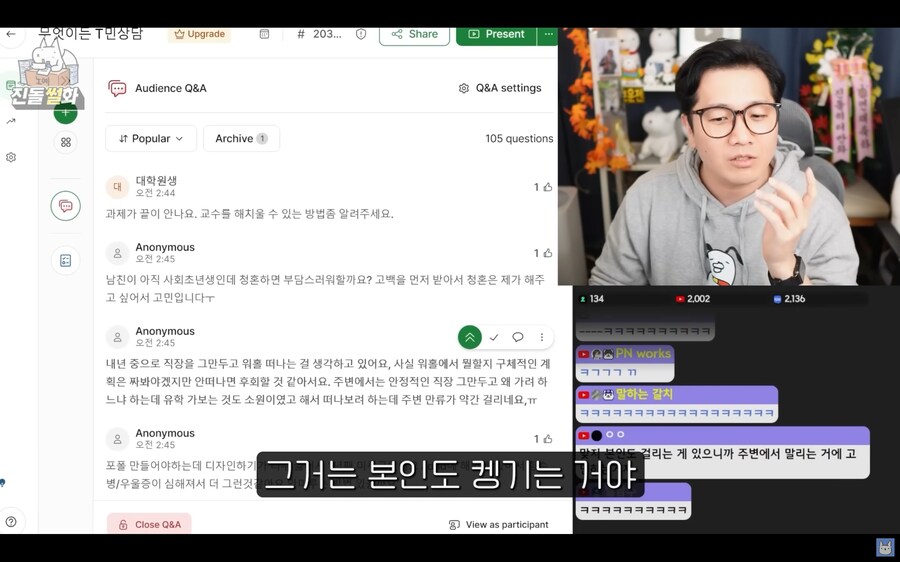Reply to the 워홀 question comment icon
Image resolution: width=900 pixels, height=562 pixels.
pos(518,338)
